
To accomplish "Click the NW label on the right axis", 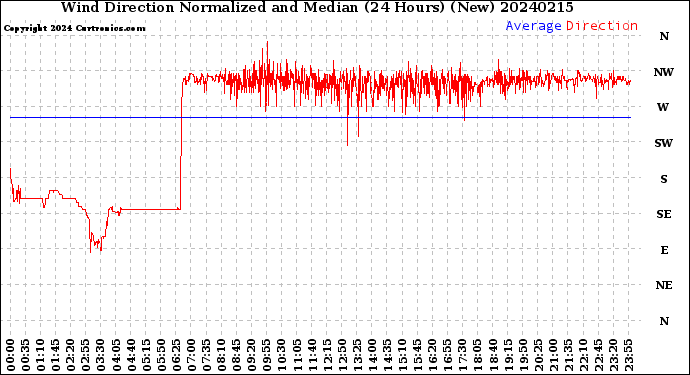I will tap(664, 73).
